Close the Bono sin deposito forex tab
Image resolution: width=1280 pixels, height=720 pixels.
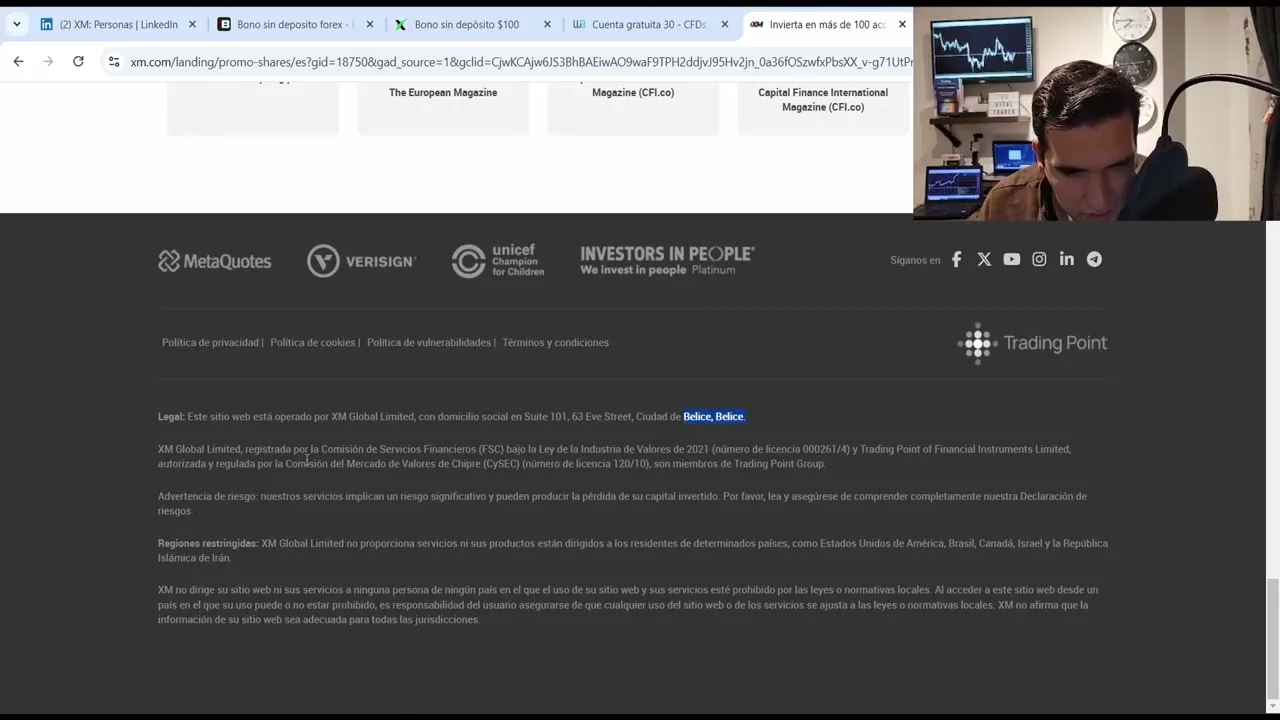click(369, 24)
